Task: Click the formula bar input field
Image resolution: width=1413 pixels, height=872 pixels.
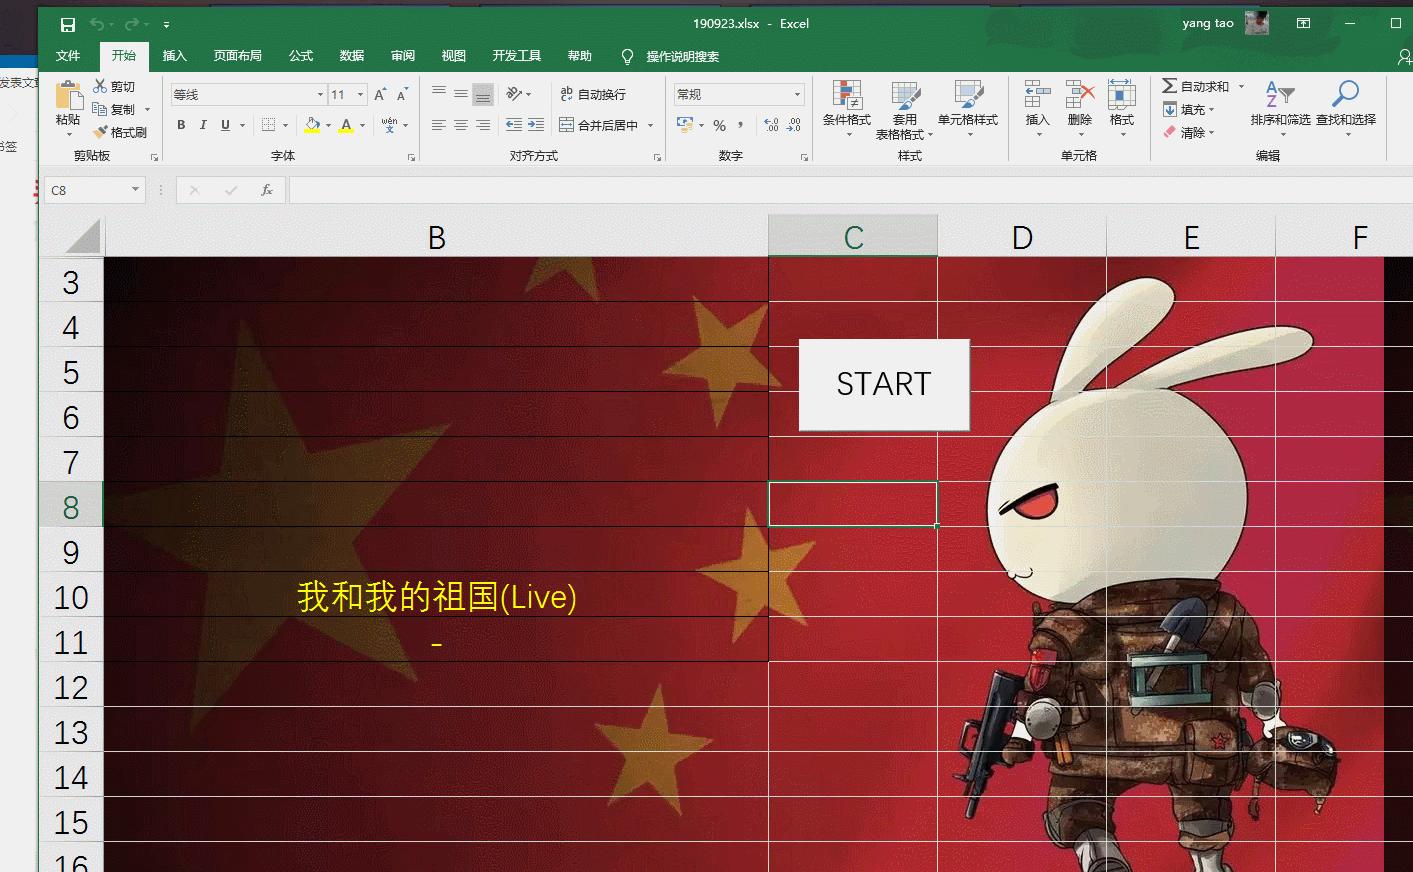Action: tap(850, 190)
